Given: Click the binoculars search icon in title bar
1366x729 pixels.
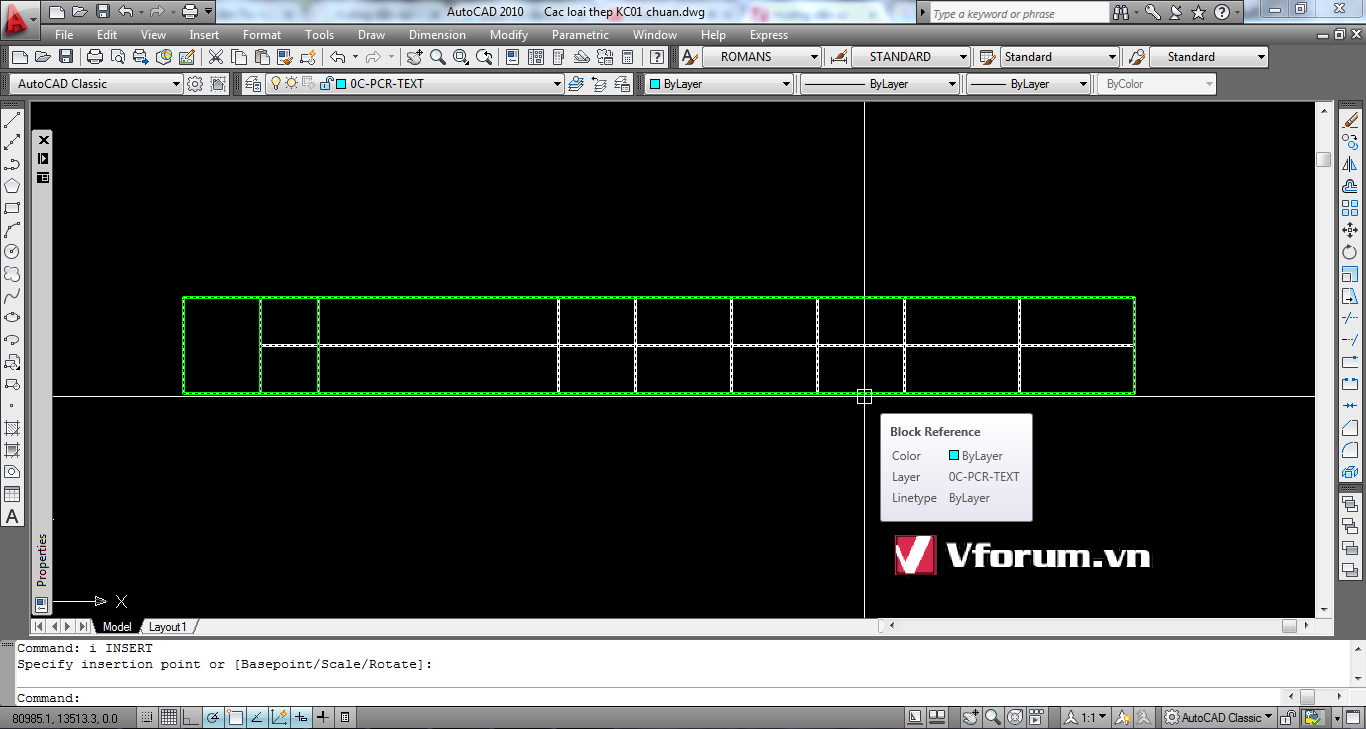Looking at the screenshot, I should pos(1121,13).
